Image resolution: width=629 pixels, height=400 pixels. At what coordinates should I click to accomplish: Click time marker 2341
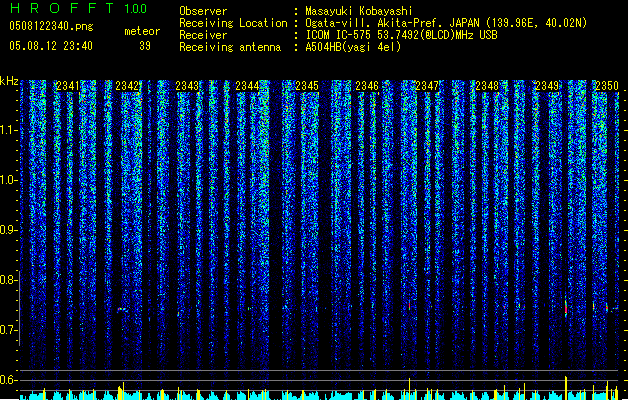tap(68, 86)
